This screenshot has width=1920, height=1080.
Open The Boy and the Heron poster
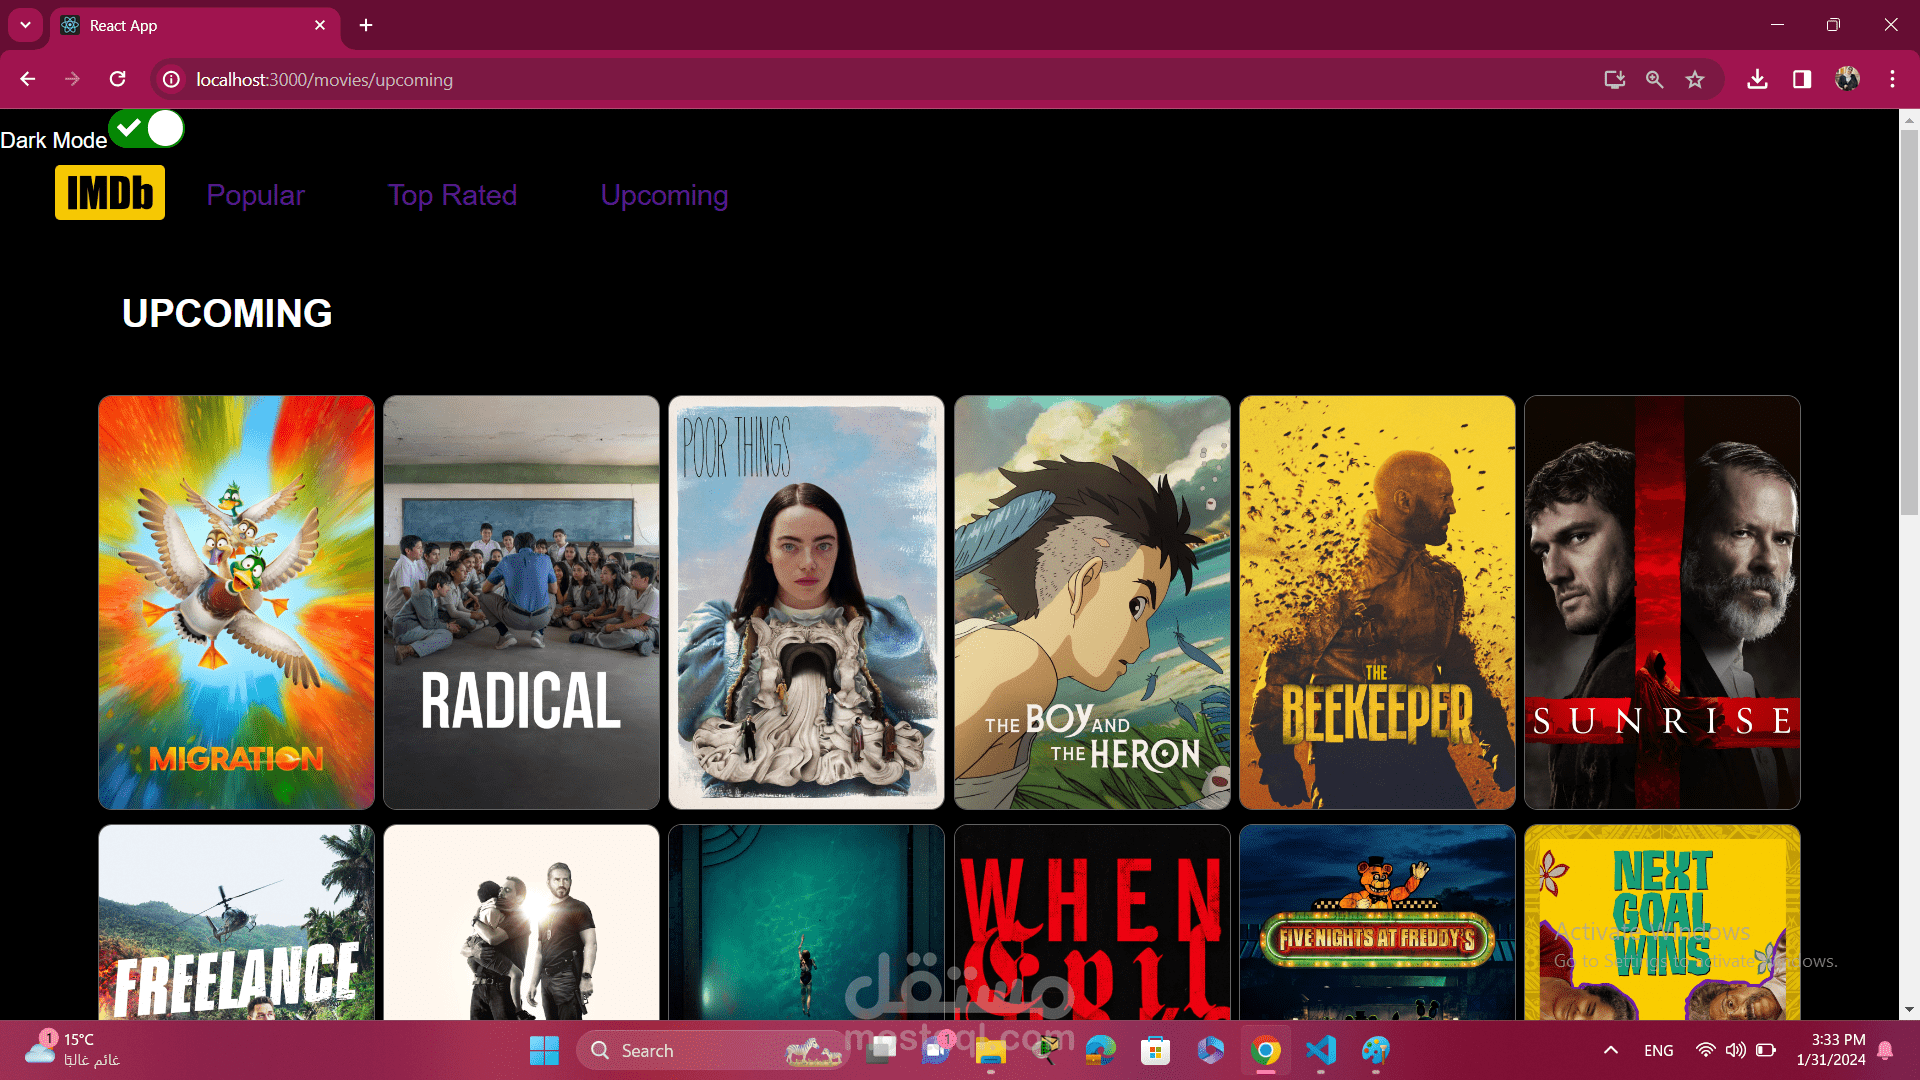(1092, 602)
